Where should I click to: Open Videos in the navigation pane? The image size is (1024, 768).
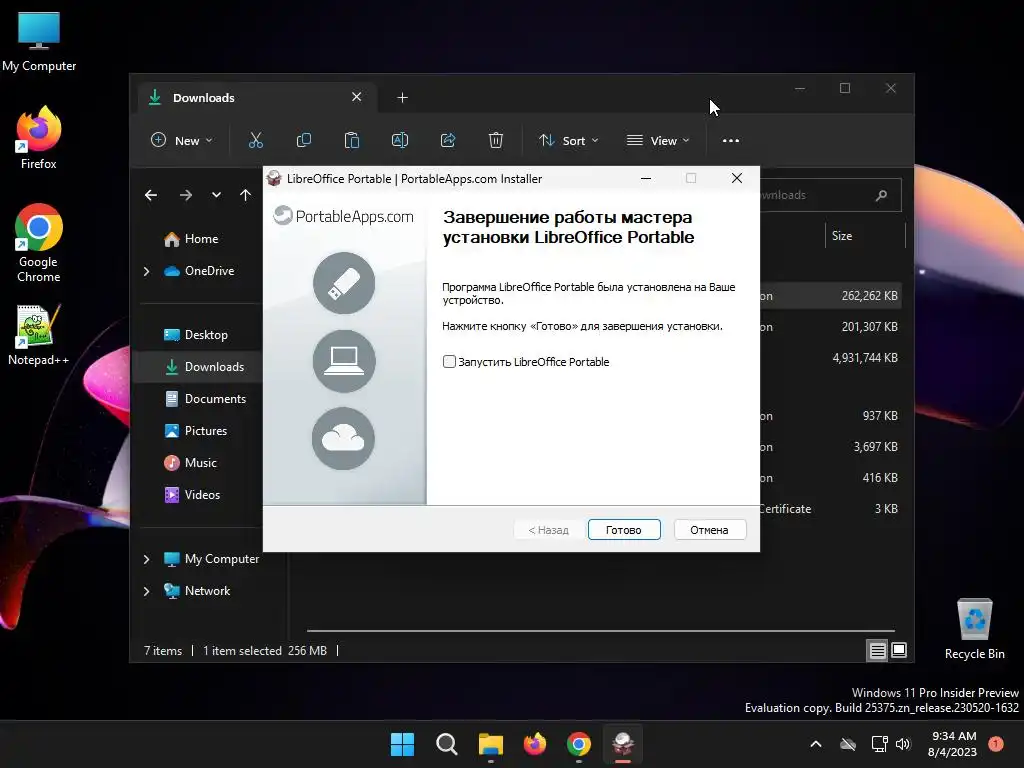tap(200, 495)
